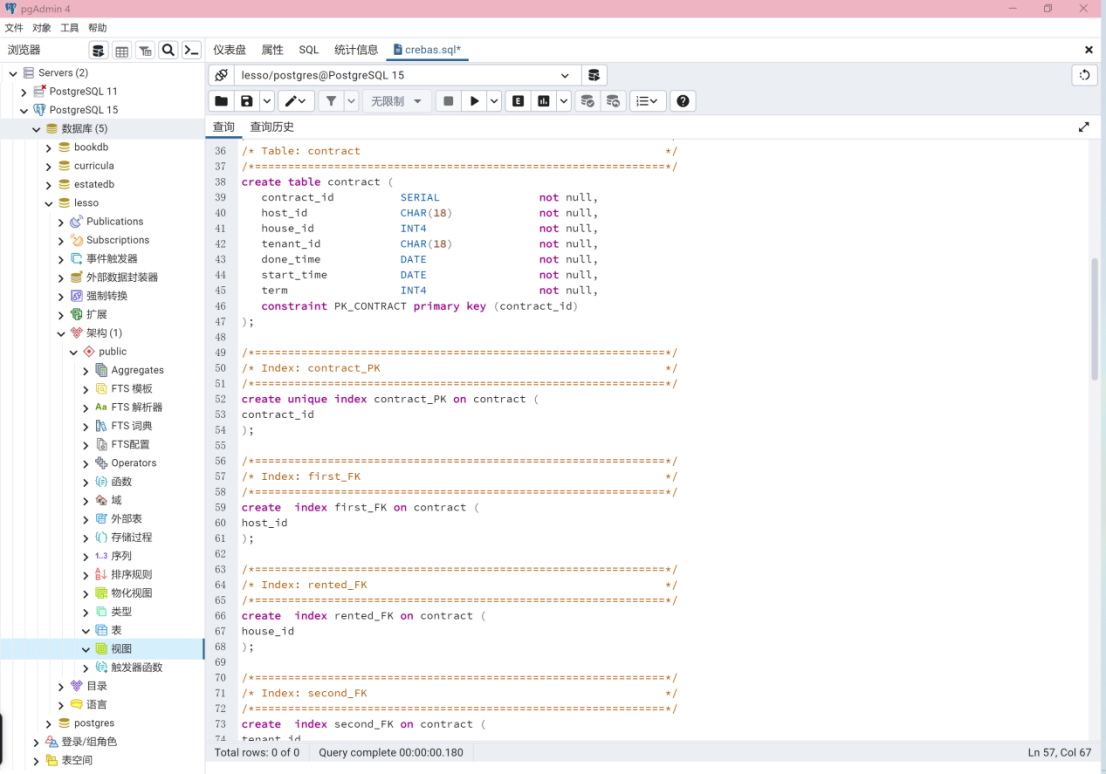
Task: Click the Execute query play button
Action: click(x=475, y=101)
